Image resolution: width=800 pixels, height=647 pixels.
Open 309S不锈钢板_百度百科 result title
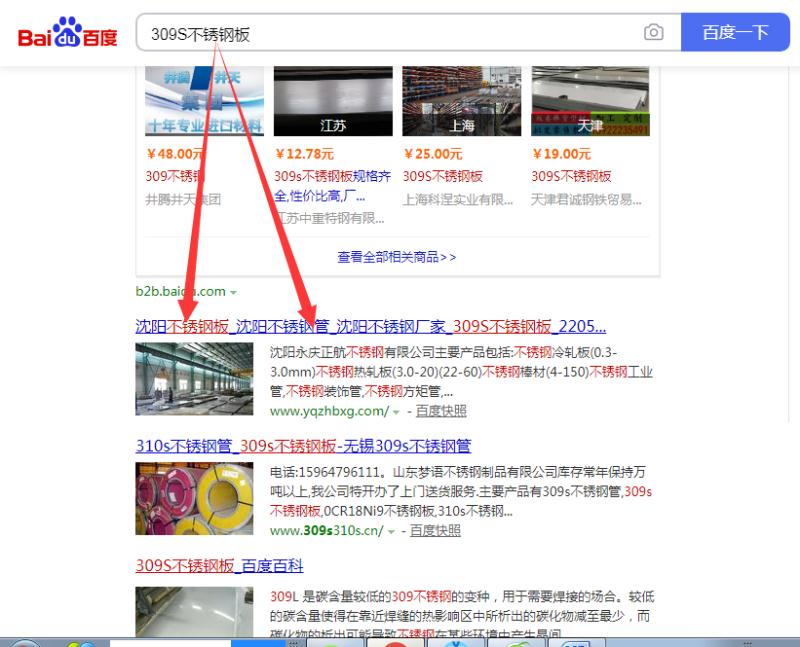[x=219, y=565]
